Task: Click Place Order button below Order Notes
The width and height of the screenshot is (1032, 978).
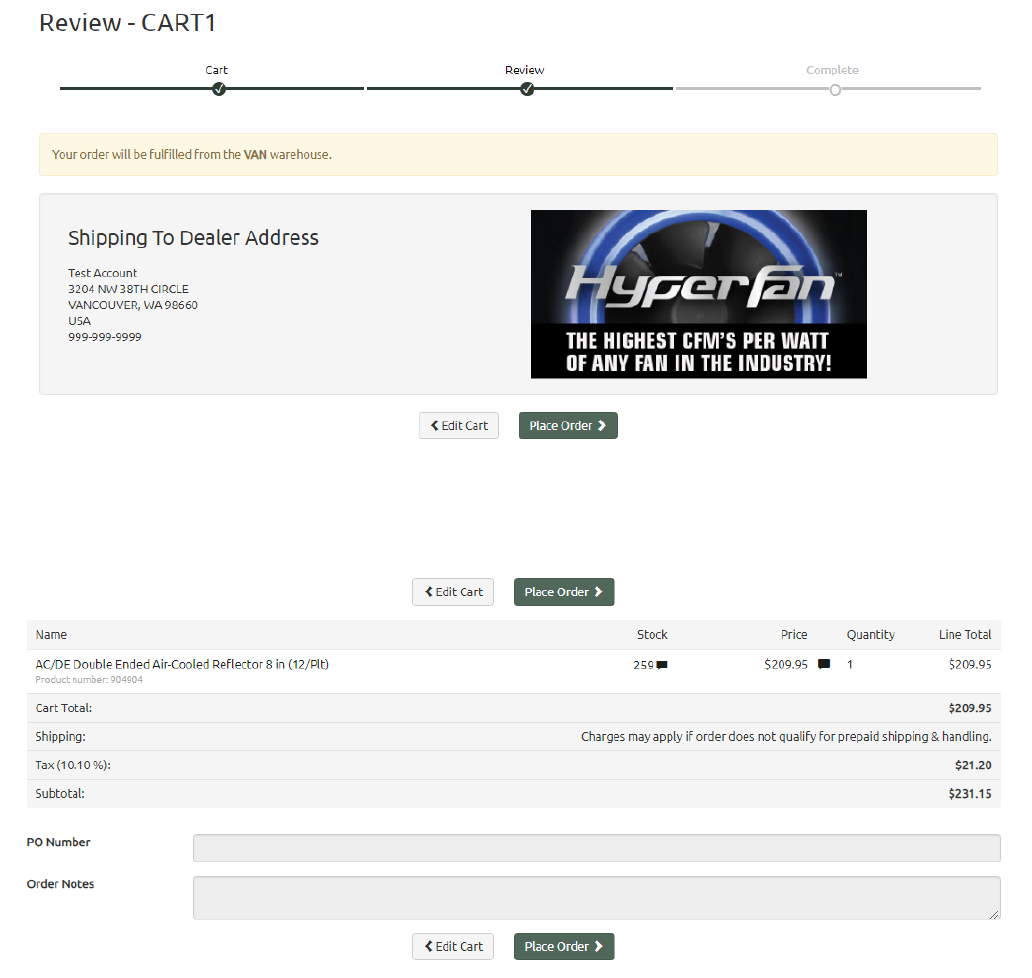Action: (563, 946)
